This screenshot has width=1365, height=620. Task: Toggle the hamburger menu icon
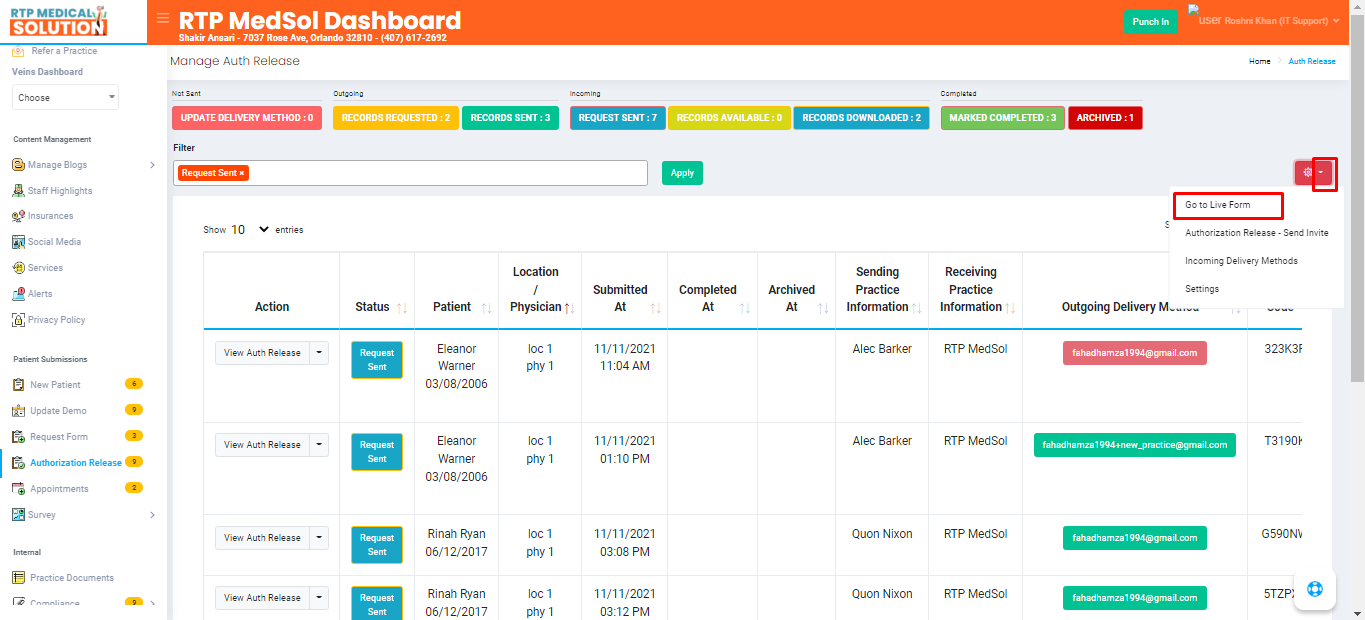[x=163, y=18]
